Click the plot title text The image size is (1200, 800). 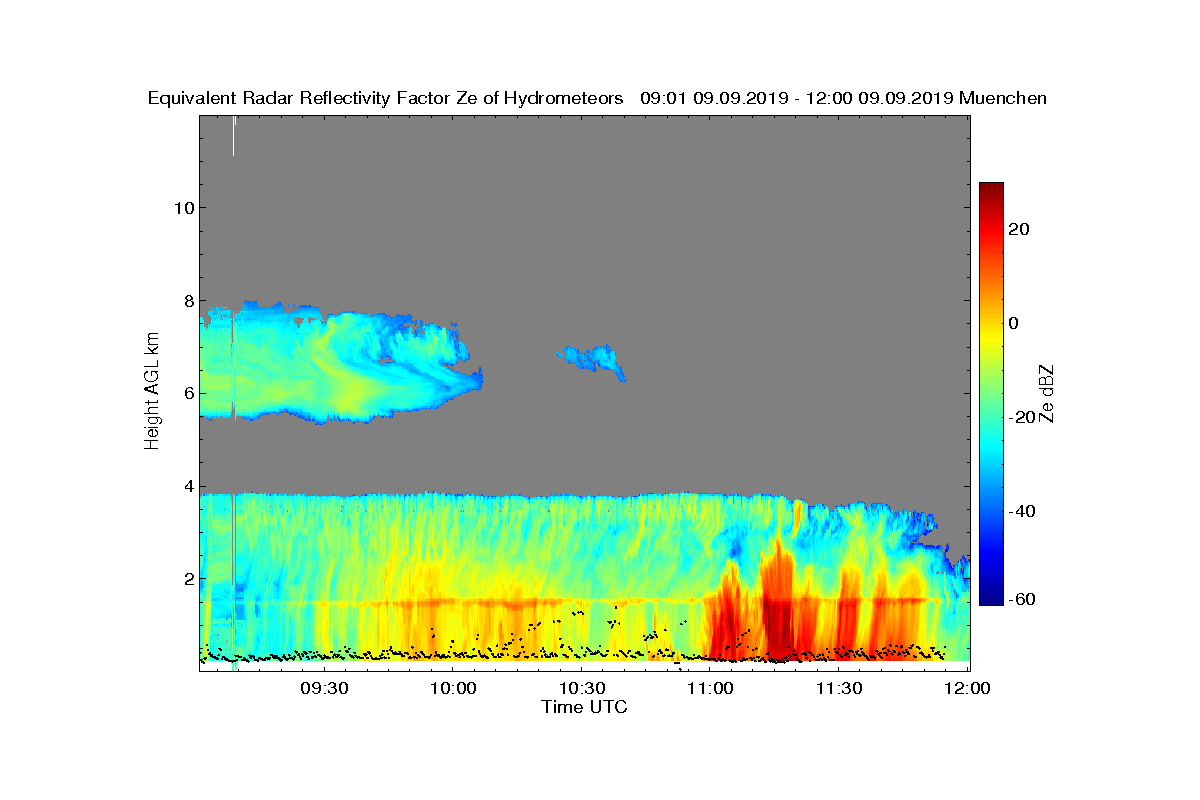click(597, 98)
